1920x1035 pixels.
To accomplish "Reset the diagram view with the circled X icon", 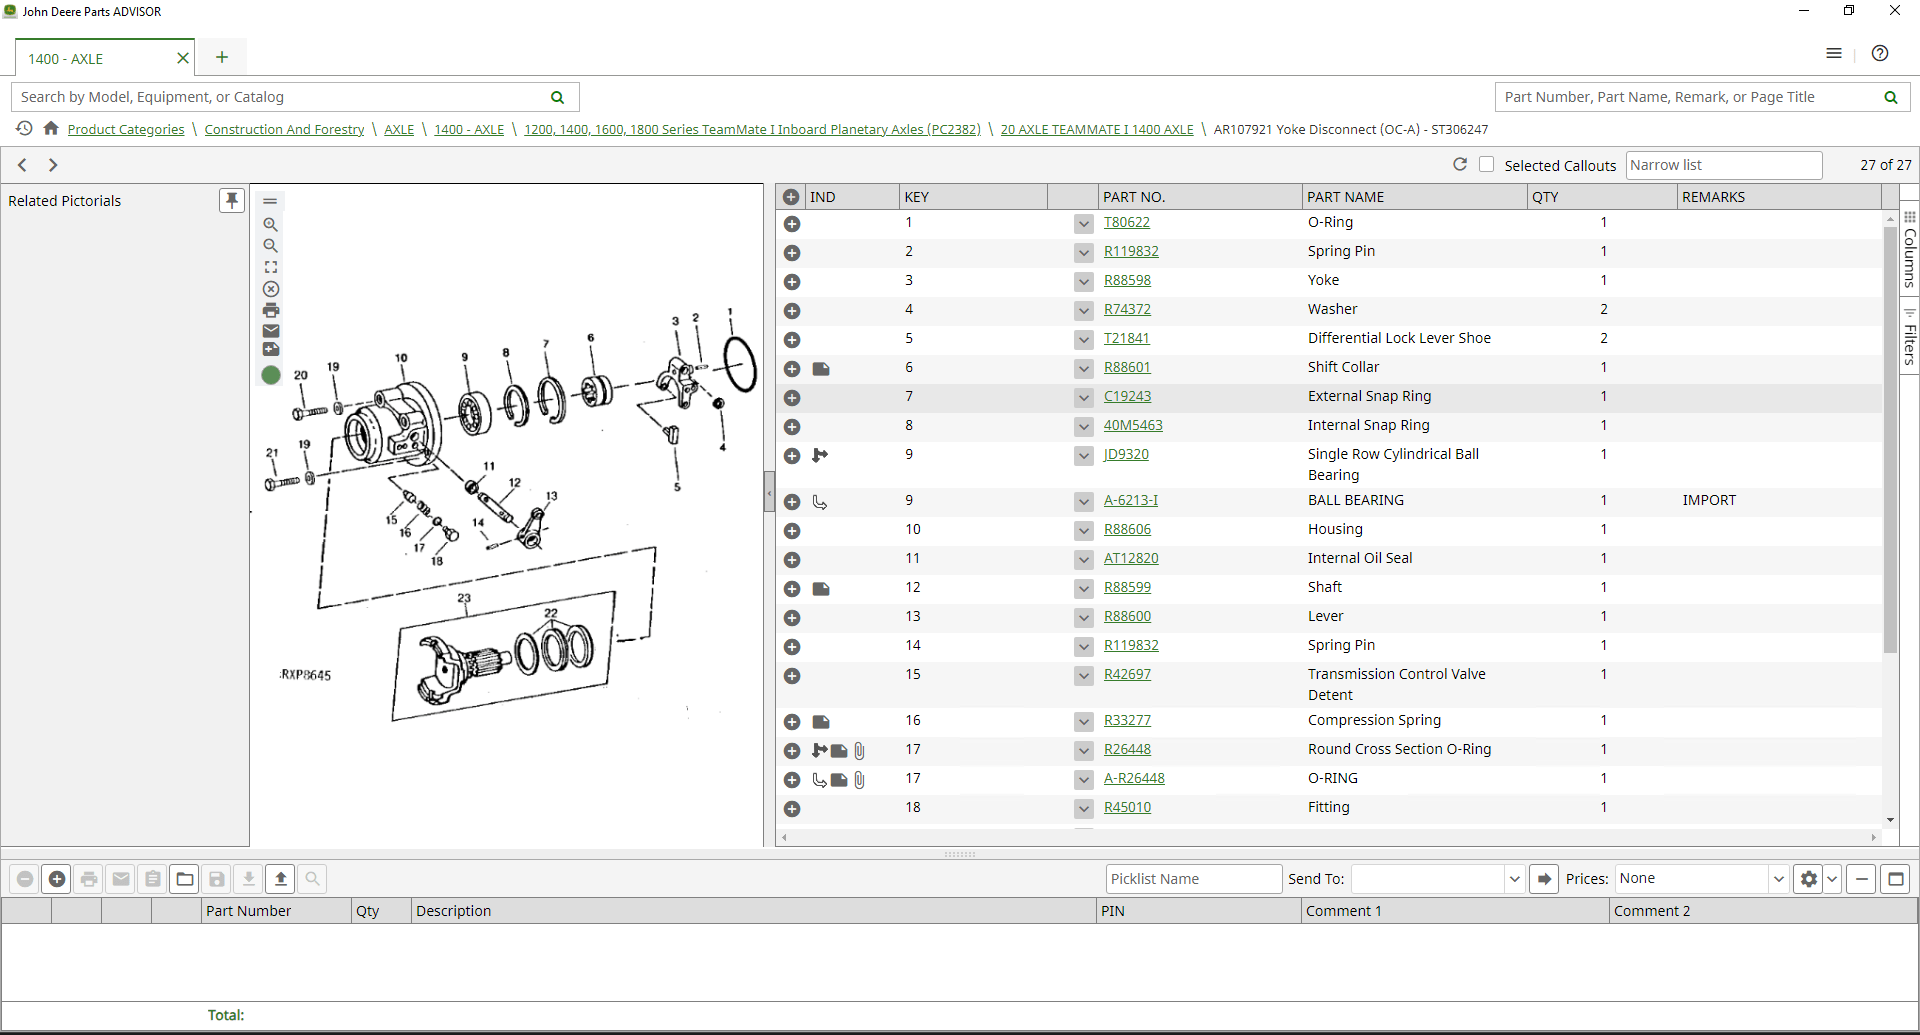I will [x=270, y=289].
